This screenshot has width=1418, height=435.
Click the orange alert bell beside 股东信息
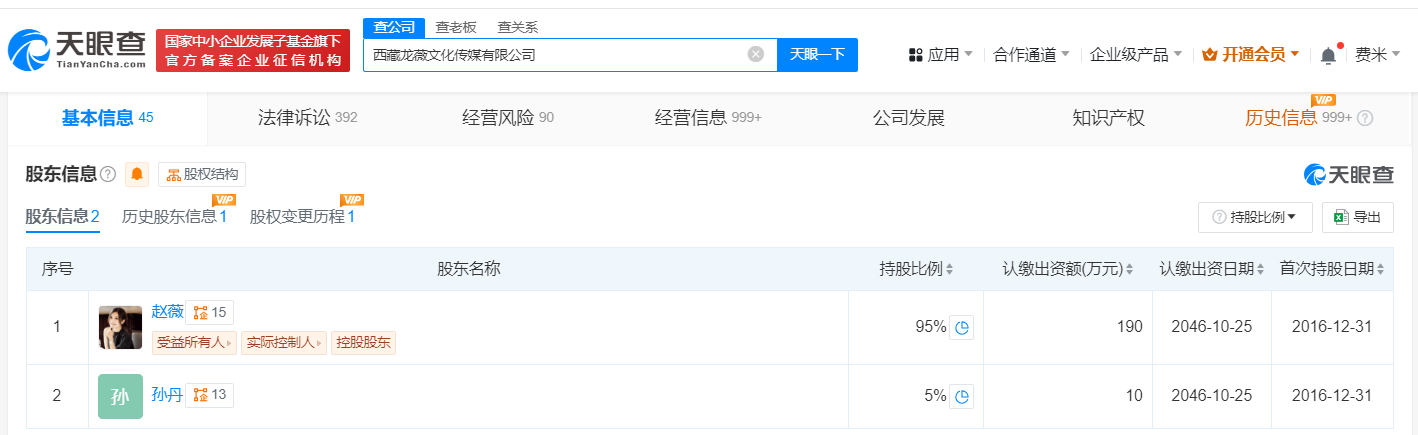(137, 175)
